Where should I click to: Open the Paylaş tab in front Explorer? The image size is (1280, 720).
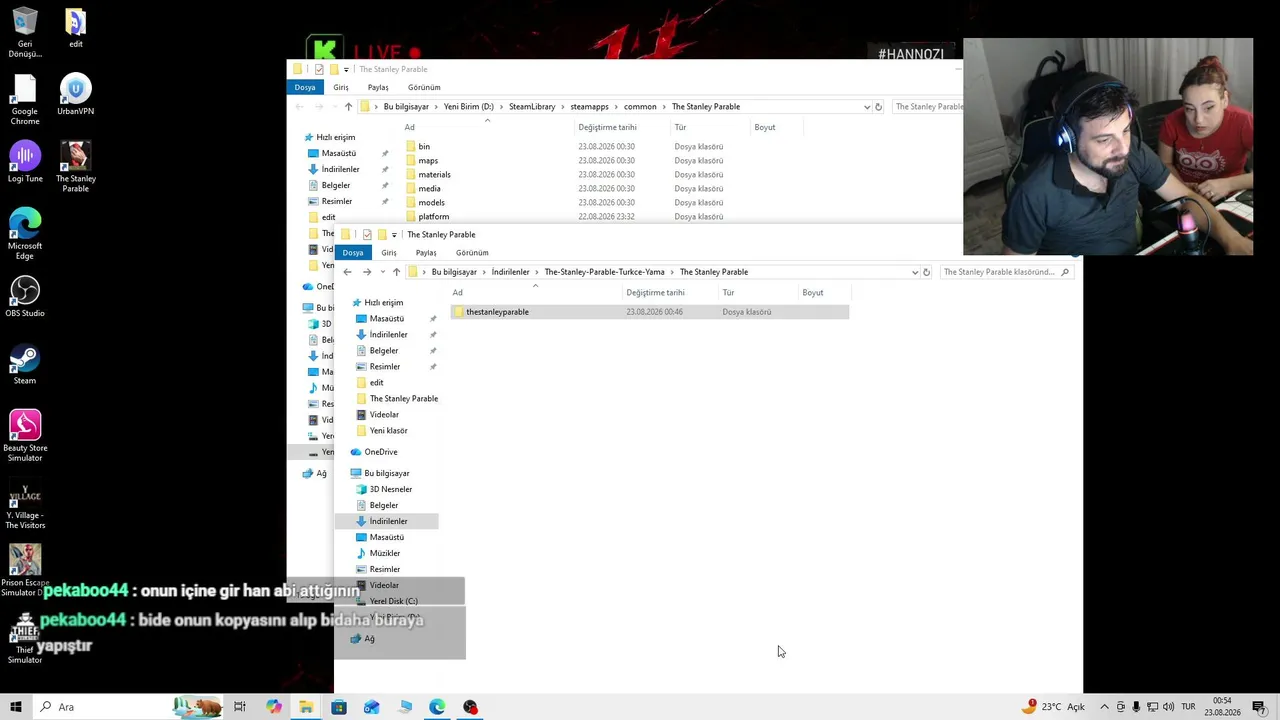tap(426, 253)
